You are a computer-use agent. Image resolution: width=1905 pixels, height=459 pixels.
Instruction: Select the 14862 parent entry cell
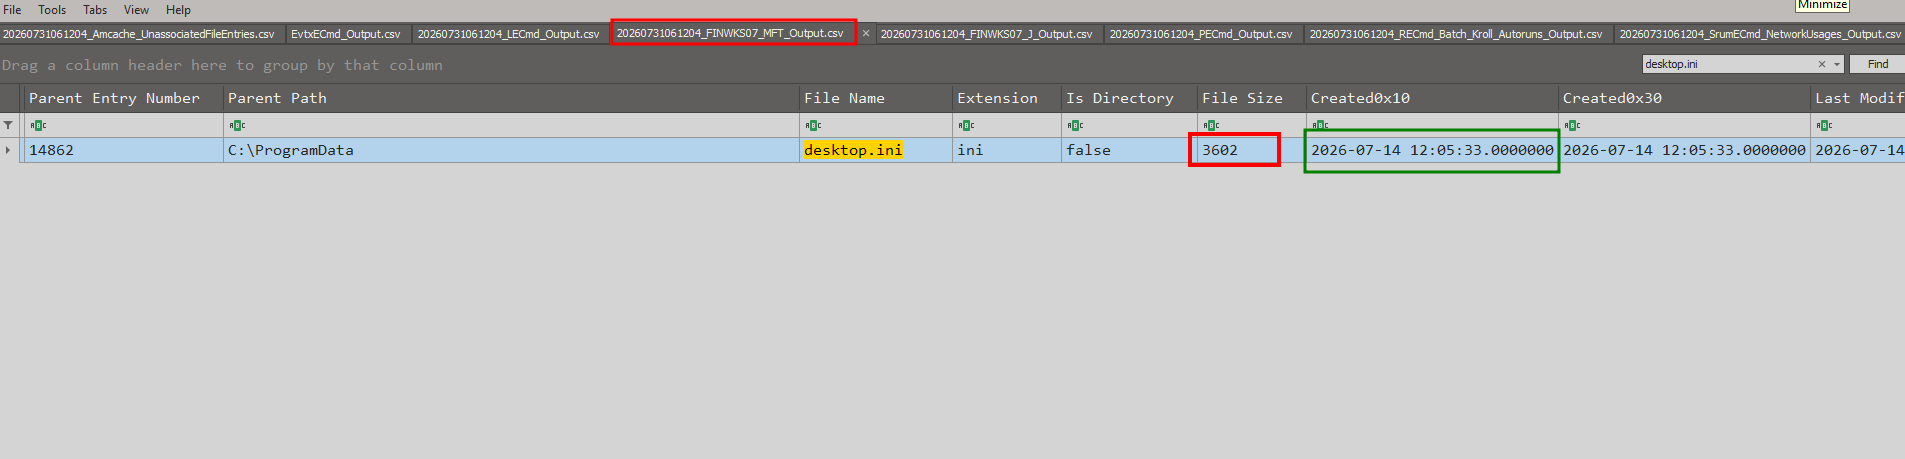click(124, 150)
